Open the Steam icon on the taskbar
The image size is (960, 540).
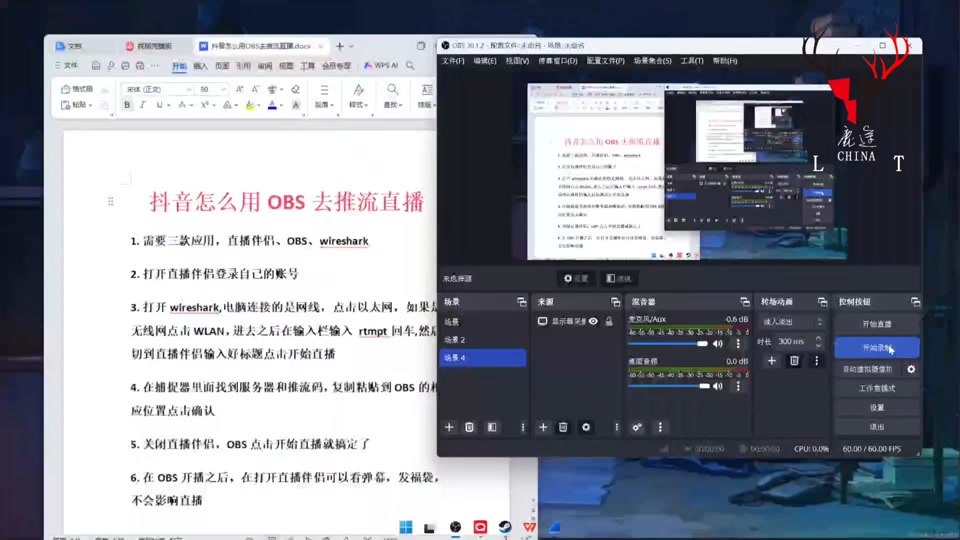point(504,527)
